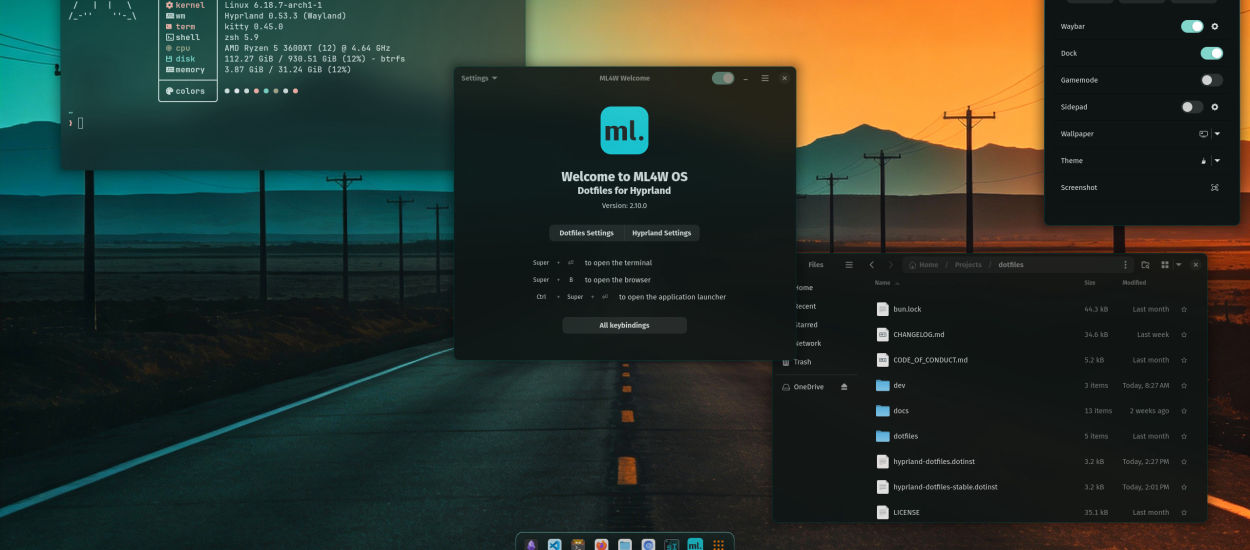The width and height of the screenshot is (1250, 550).
Task: Click the All keybindings button
Action: pyautogui.click(x=624, y=325)
